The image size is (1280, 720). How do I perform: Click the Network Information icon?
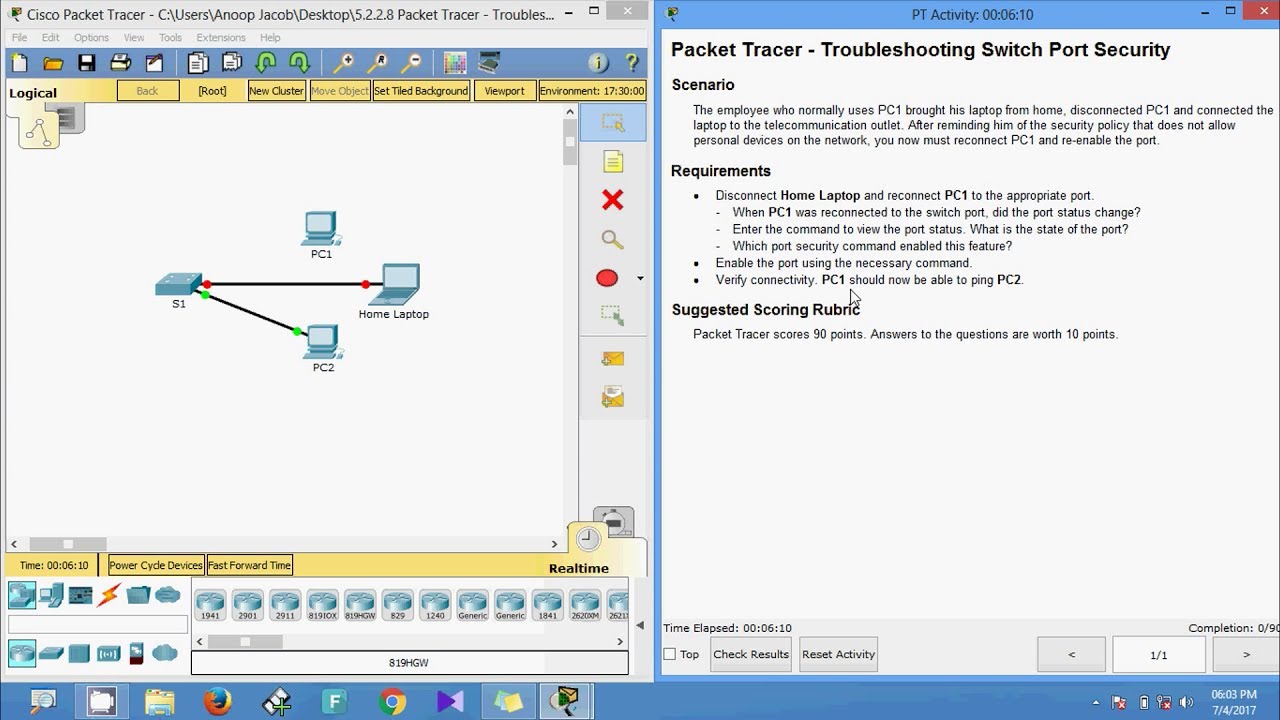(598, 63)
